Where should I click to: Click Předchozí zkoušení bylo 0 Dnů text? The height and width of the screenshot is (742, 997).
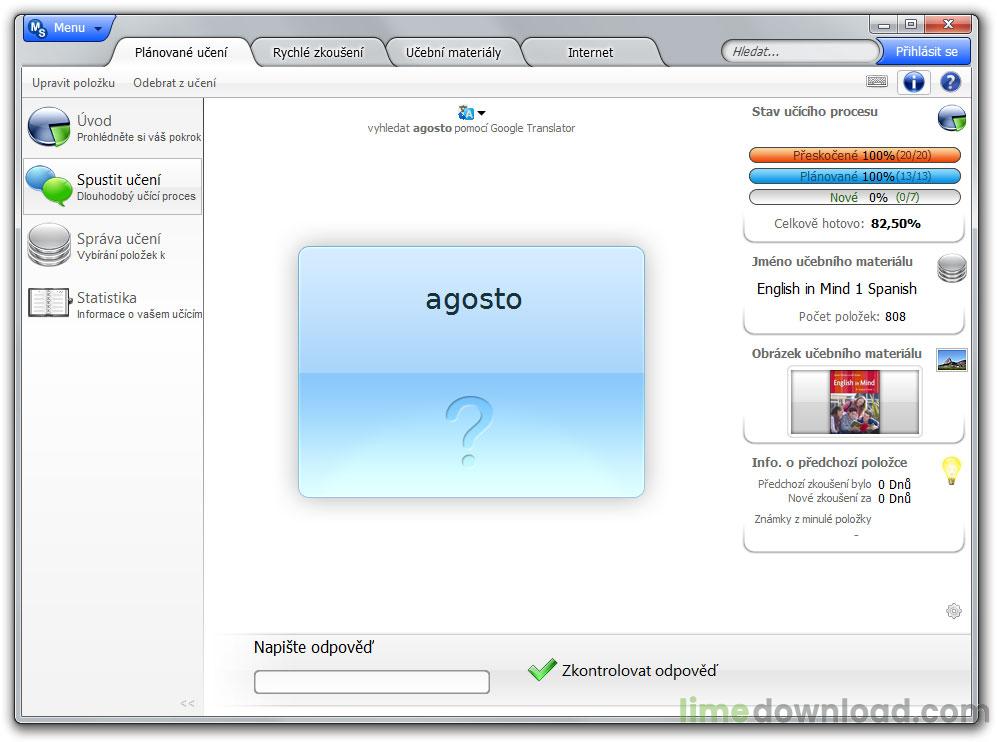834,484
